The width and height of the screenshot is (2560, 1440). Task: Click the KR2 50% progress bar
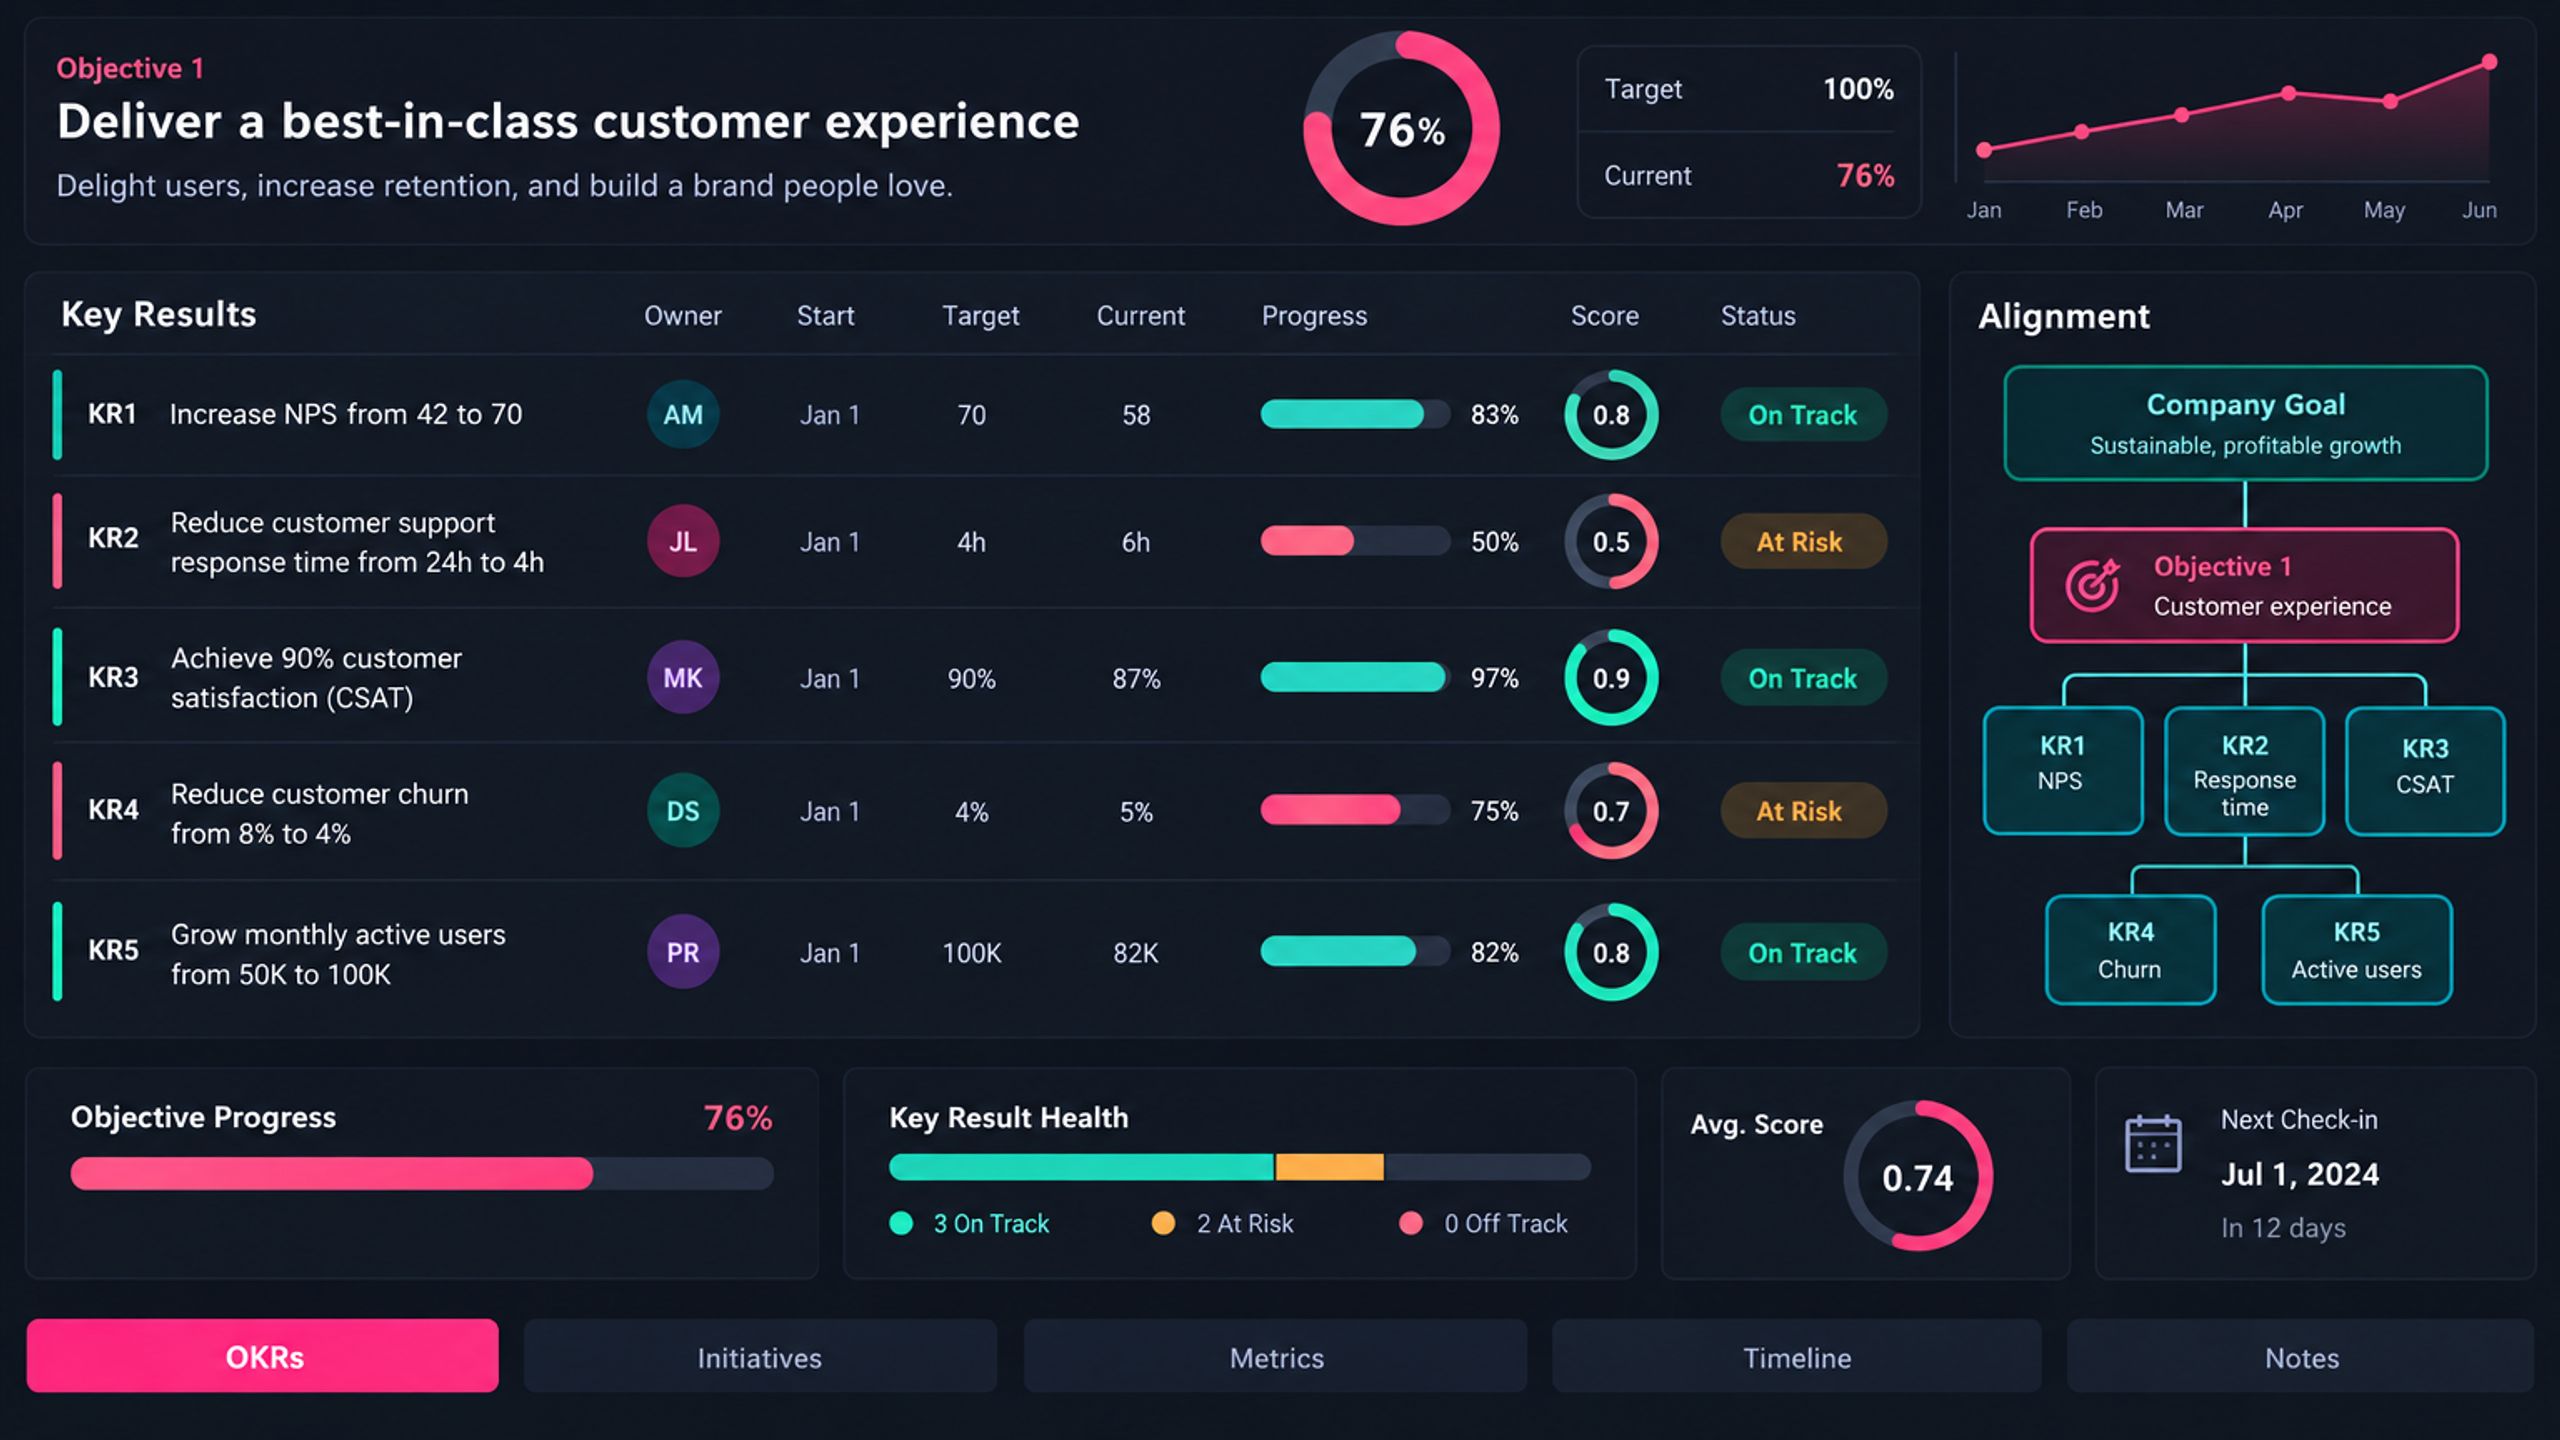click(1355, 541)
